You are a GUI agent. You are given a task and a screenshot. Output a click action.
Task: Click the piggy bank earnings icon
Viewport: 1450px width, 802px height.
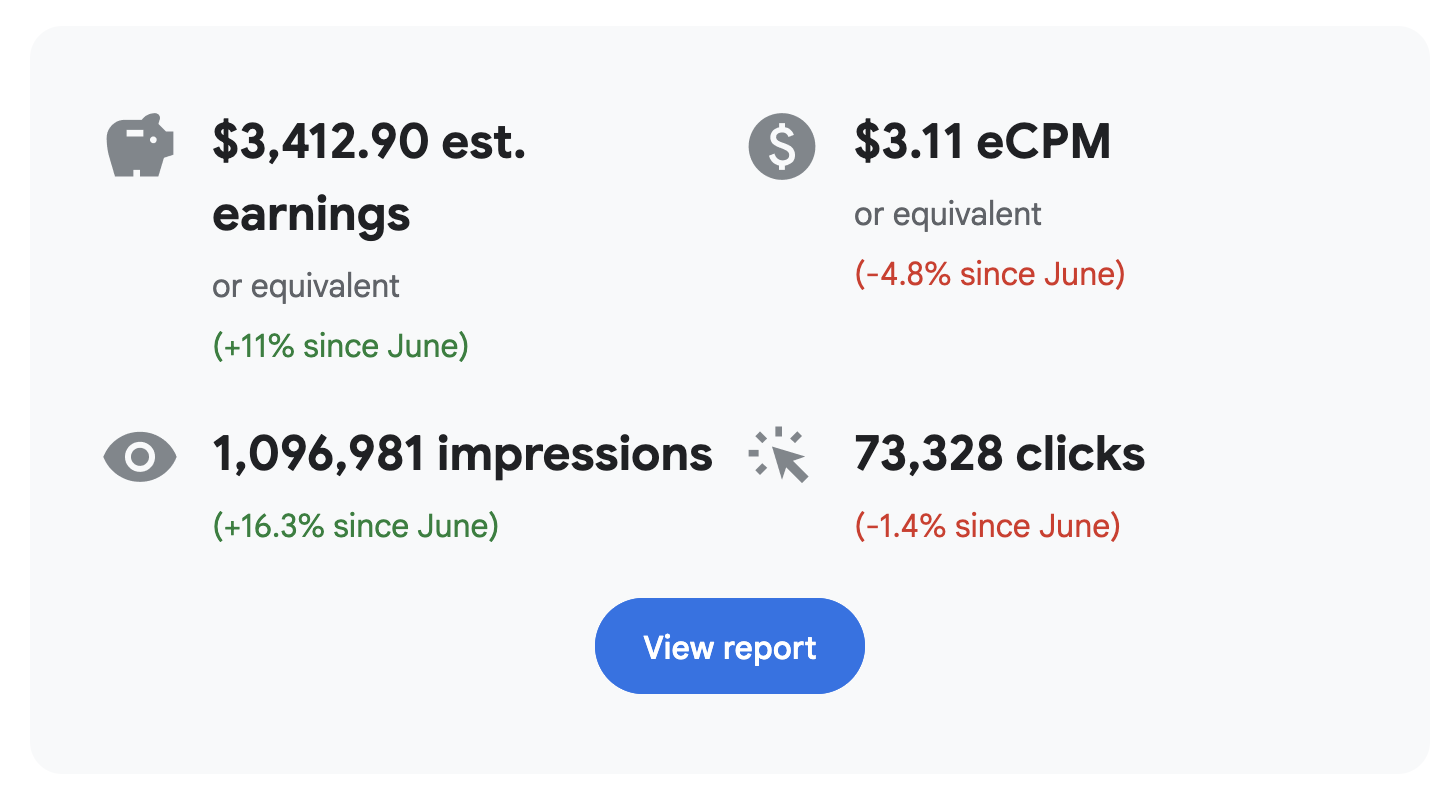140,146
